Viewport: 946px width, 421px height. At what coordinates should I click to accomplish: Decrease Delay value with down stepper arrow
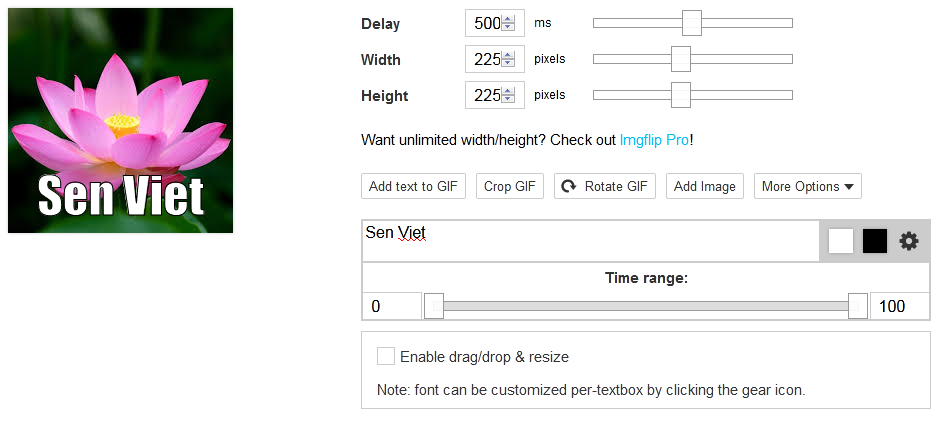508,27
